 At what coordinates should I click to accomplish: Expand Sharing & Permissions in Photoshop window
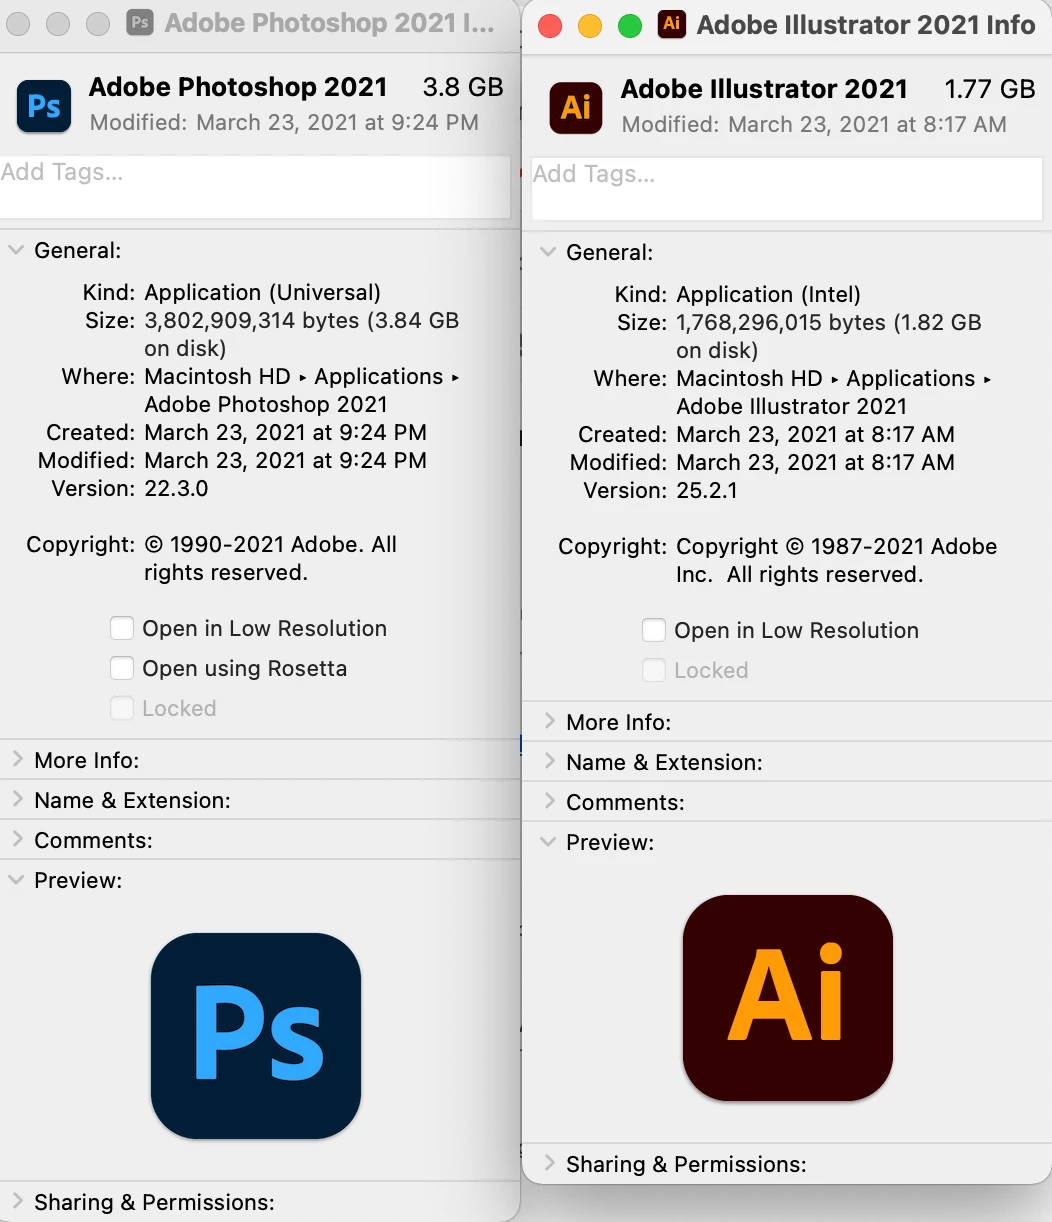(16, 1201)
